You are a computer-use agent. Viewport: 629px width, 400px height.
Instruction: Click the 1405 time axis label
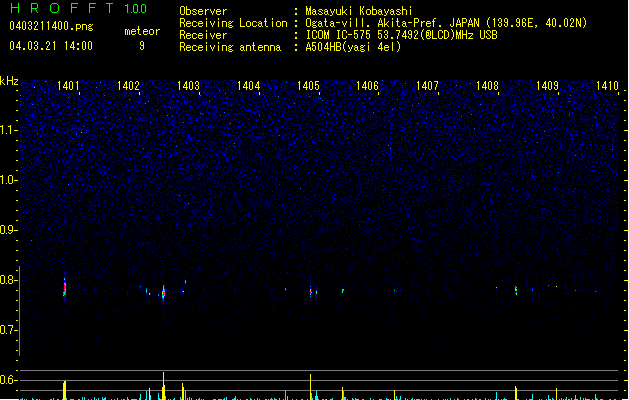coord(308,85)
